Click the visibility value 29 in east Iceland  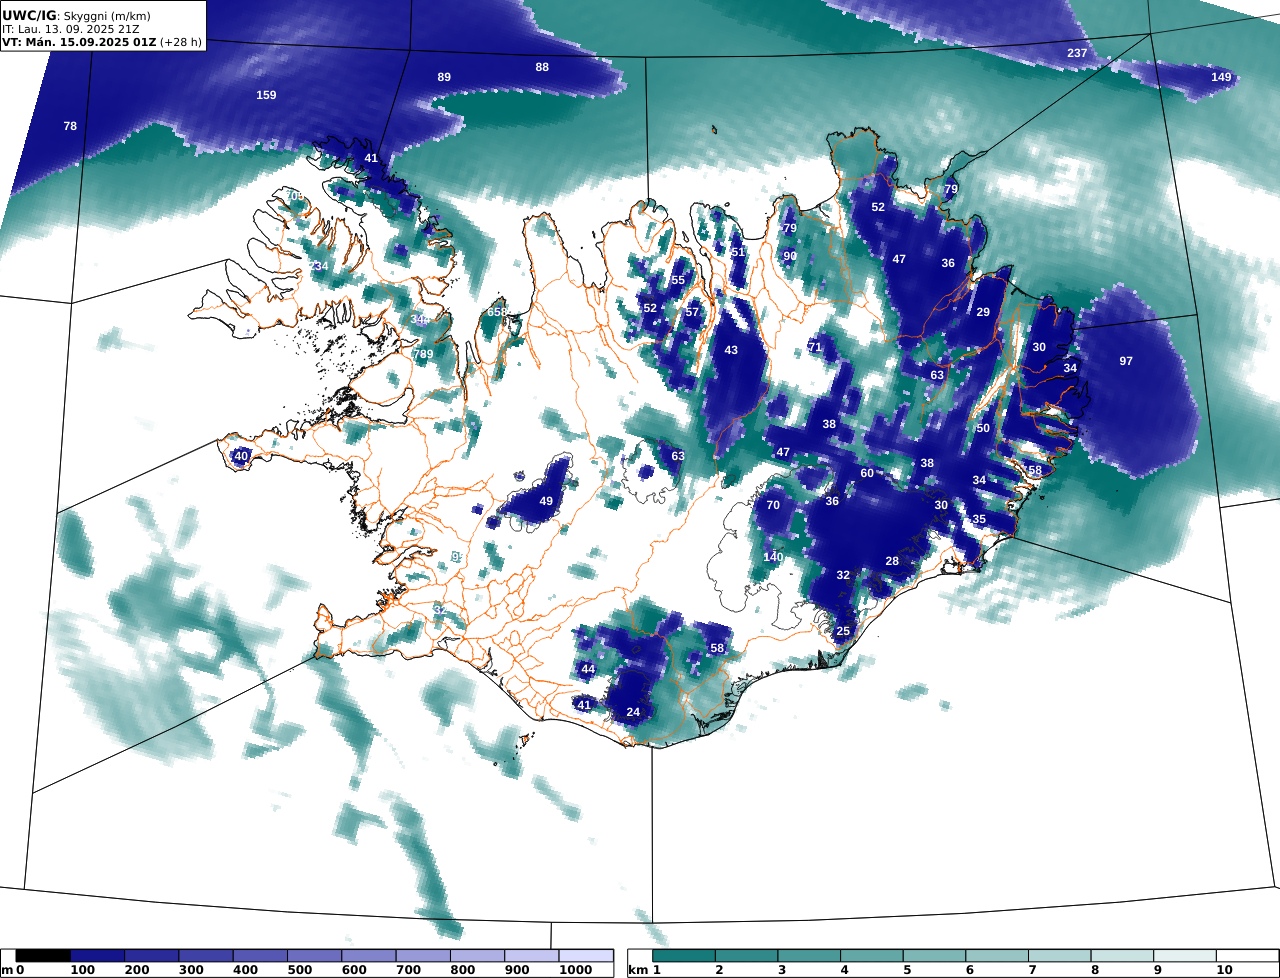(983, 312)
